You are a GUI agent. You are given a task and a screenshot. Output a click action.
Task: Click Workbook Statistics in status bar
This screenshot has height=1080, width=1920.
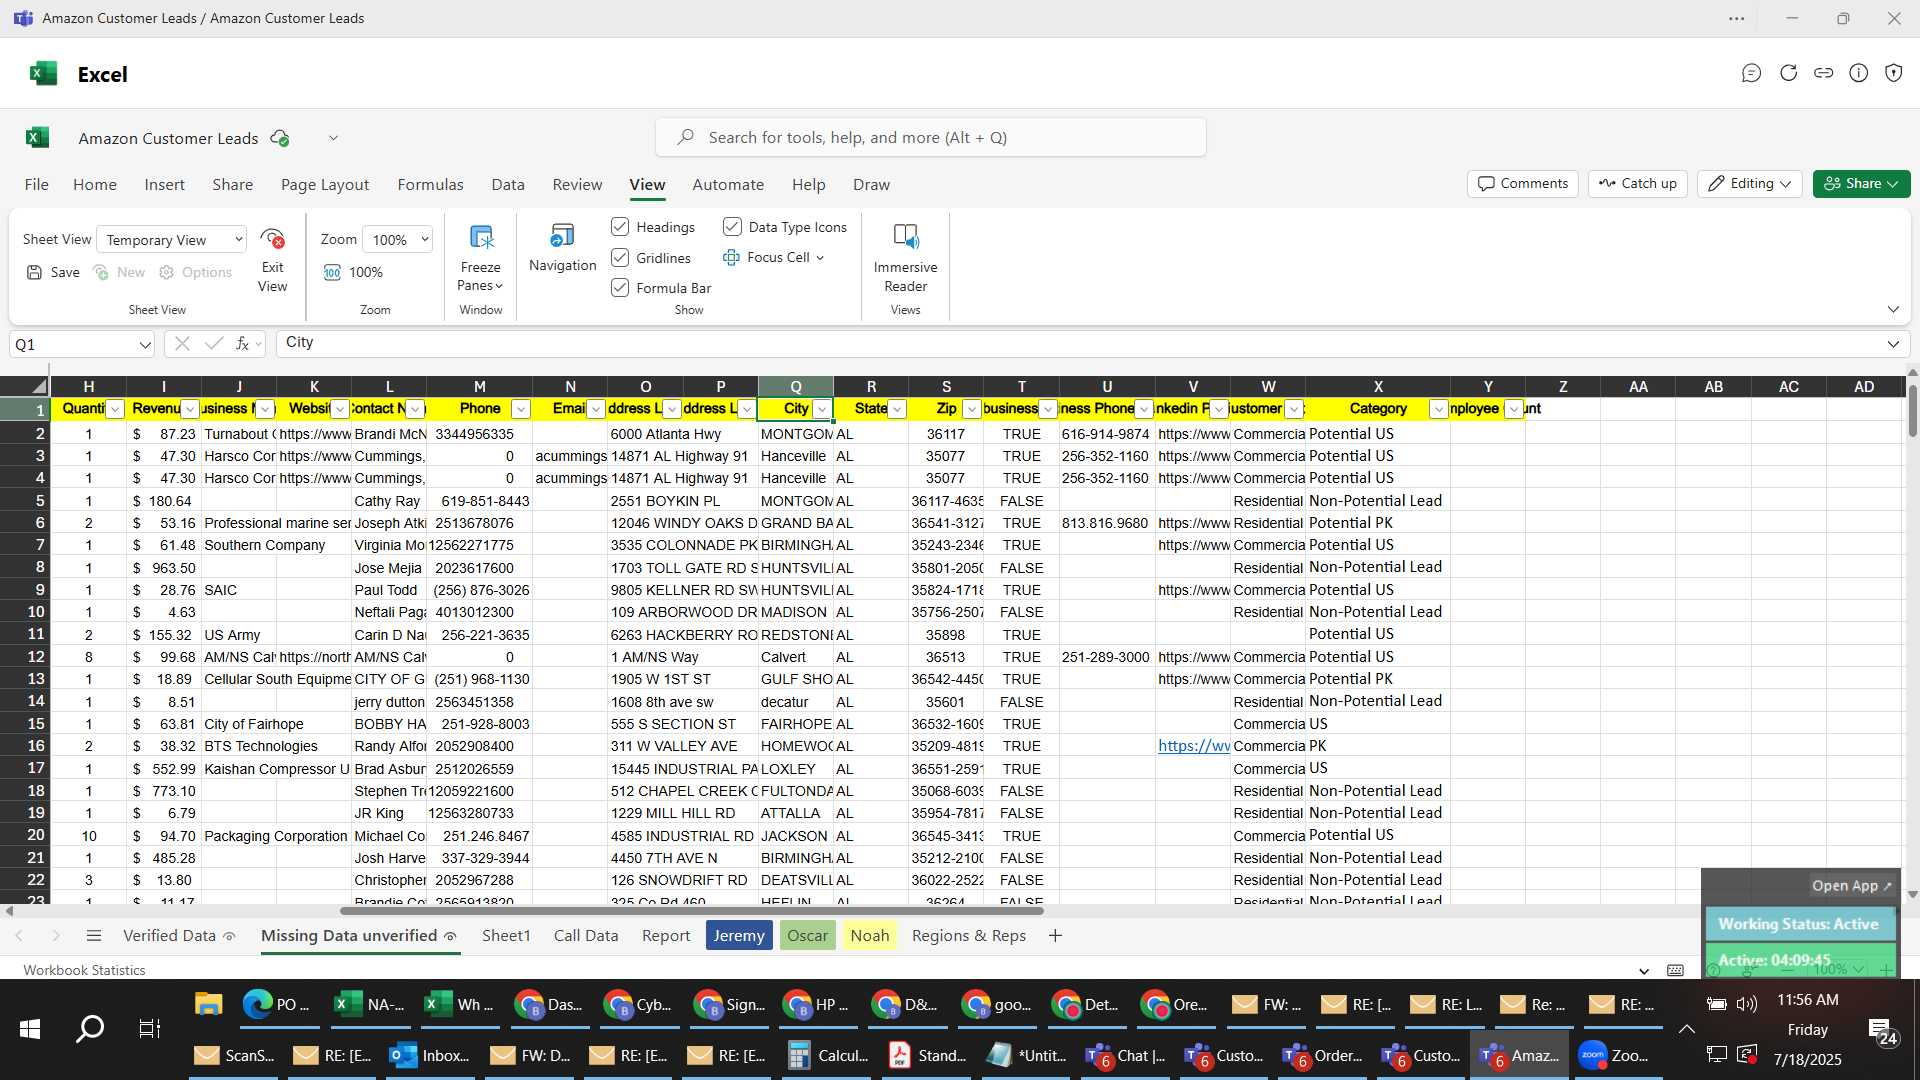pyautogui.click(x=84, y=970)
